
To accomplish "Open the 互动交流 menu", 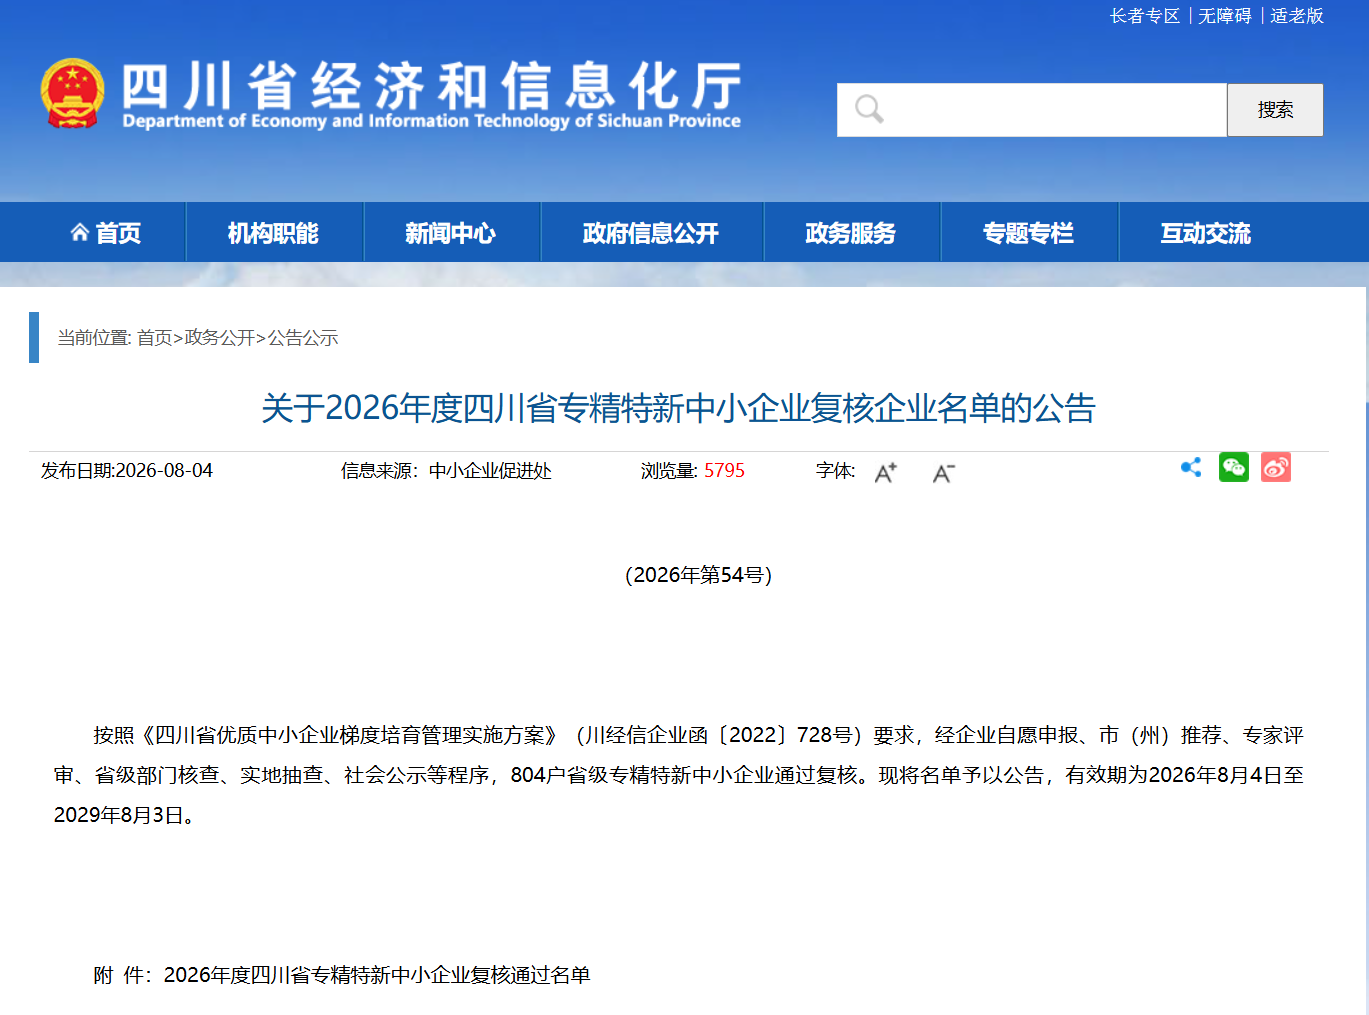I will (1206, 233).
